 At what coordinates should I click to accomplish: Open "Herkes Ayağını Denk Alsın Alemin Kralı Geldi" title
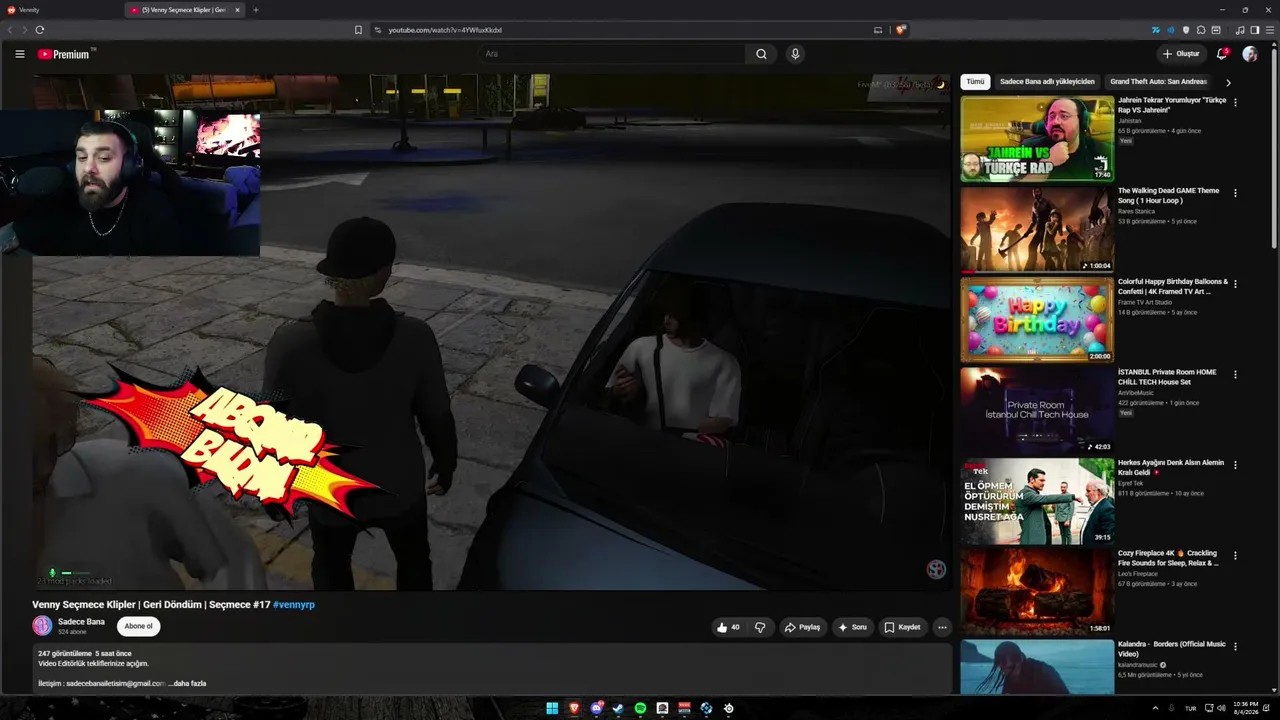pos(1171,467)
